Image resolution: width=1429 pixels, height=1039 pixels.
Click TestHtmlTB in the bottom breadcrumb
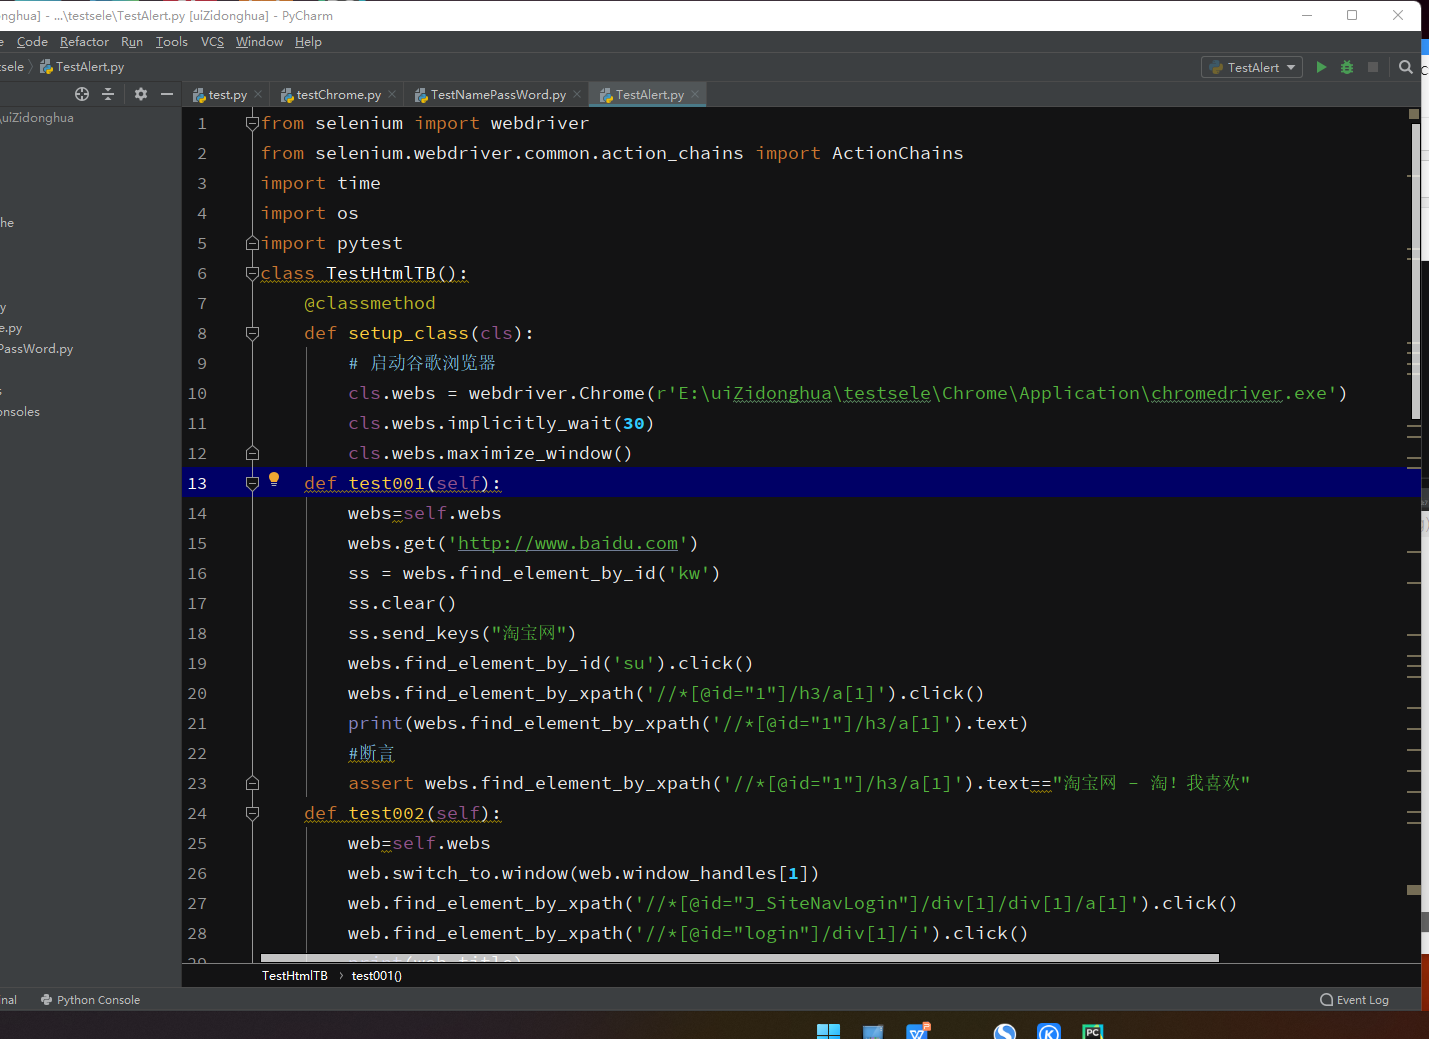(294, 976)
